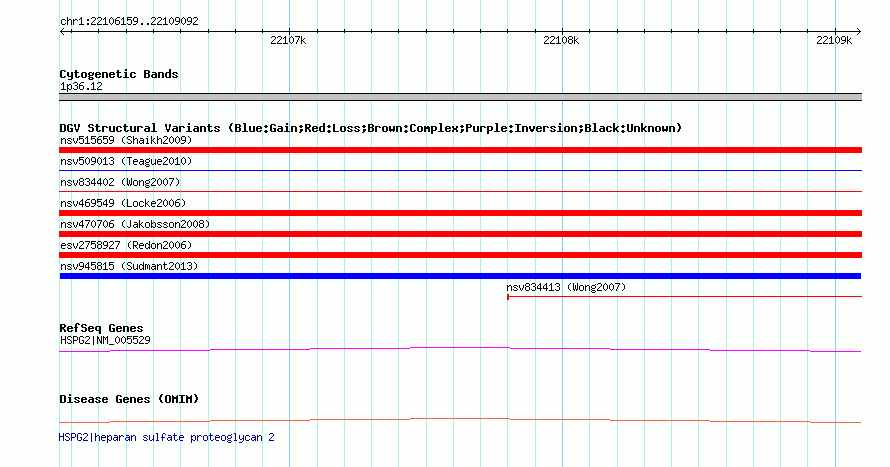Select the RefSeq Genes track title
Screen dimensions: 890x467
101,328
